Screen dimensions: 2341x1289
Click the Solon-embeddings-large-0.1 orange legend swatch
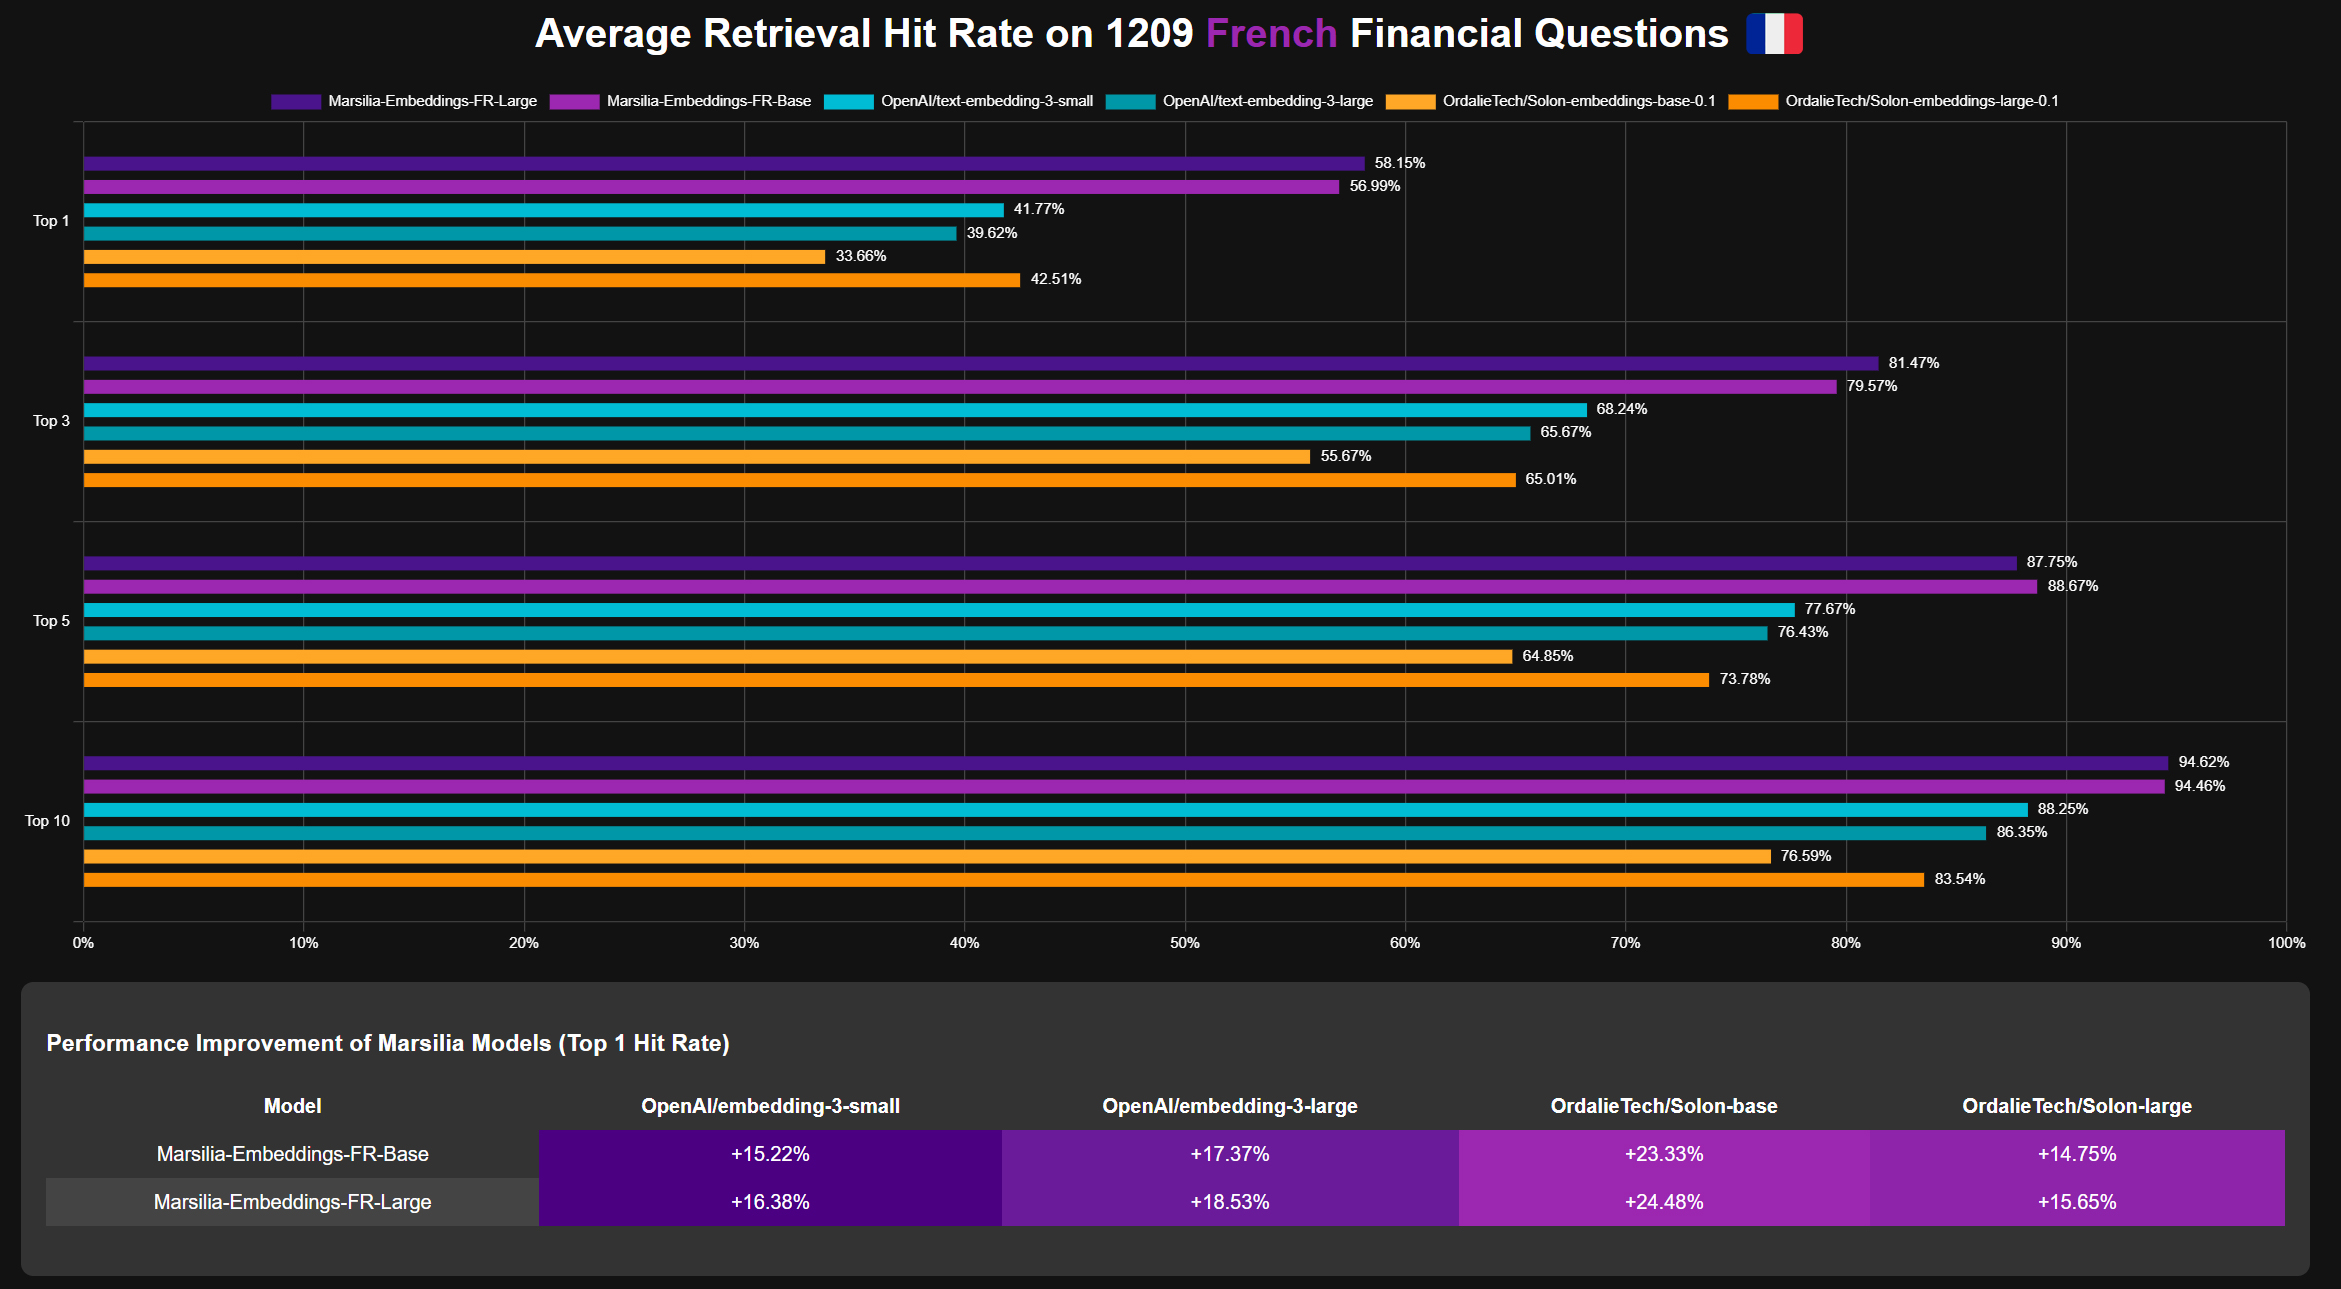pos(1753,101)
